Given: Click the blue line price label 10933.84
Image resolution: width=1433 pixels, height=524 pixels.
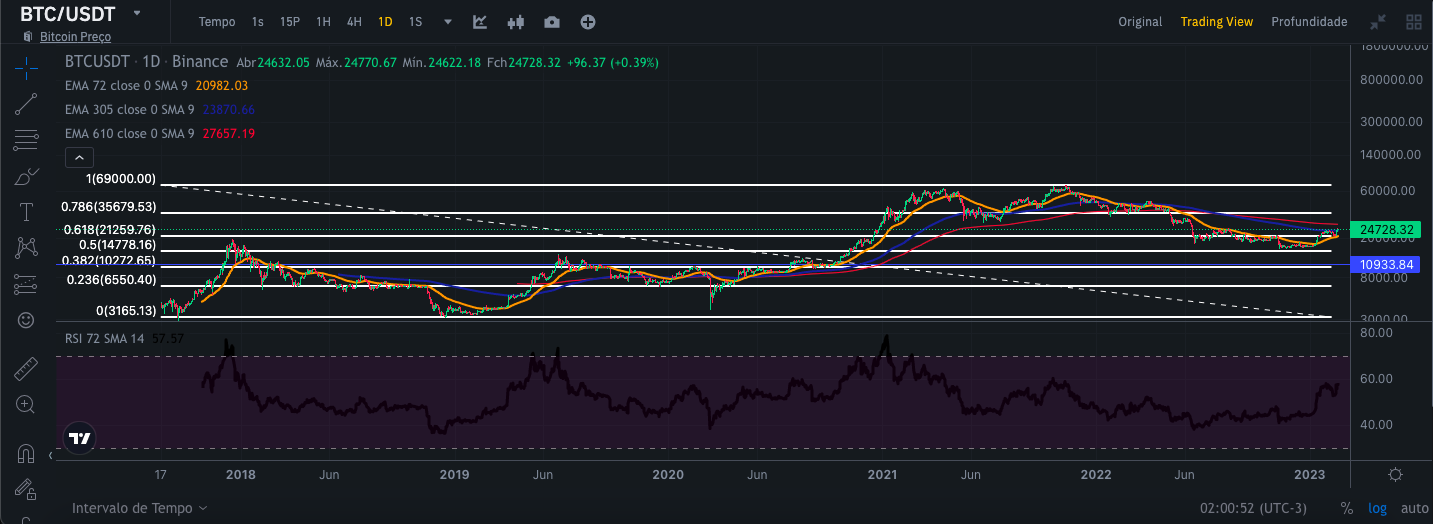Looking at the screenshot, I should 1387,265.
